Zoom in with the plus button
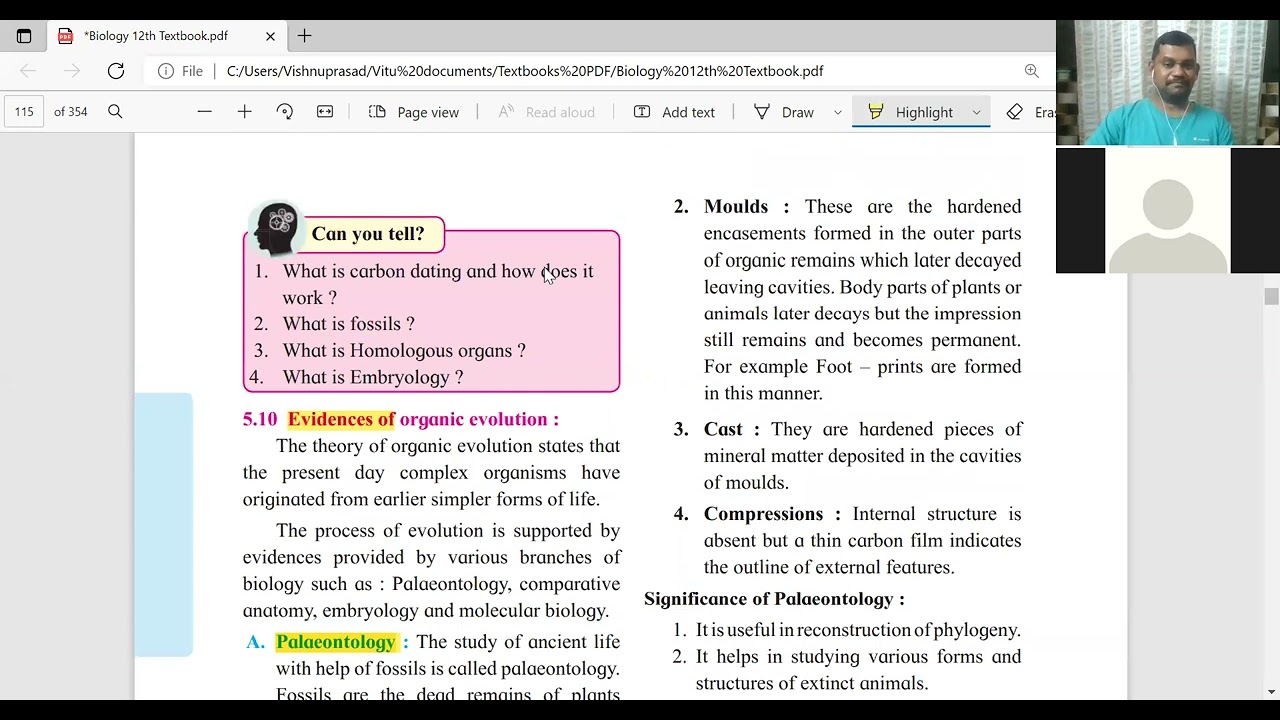The width and height of the screenshot is (1280, 720). point(244,112)
